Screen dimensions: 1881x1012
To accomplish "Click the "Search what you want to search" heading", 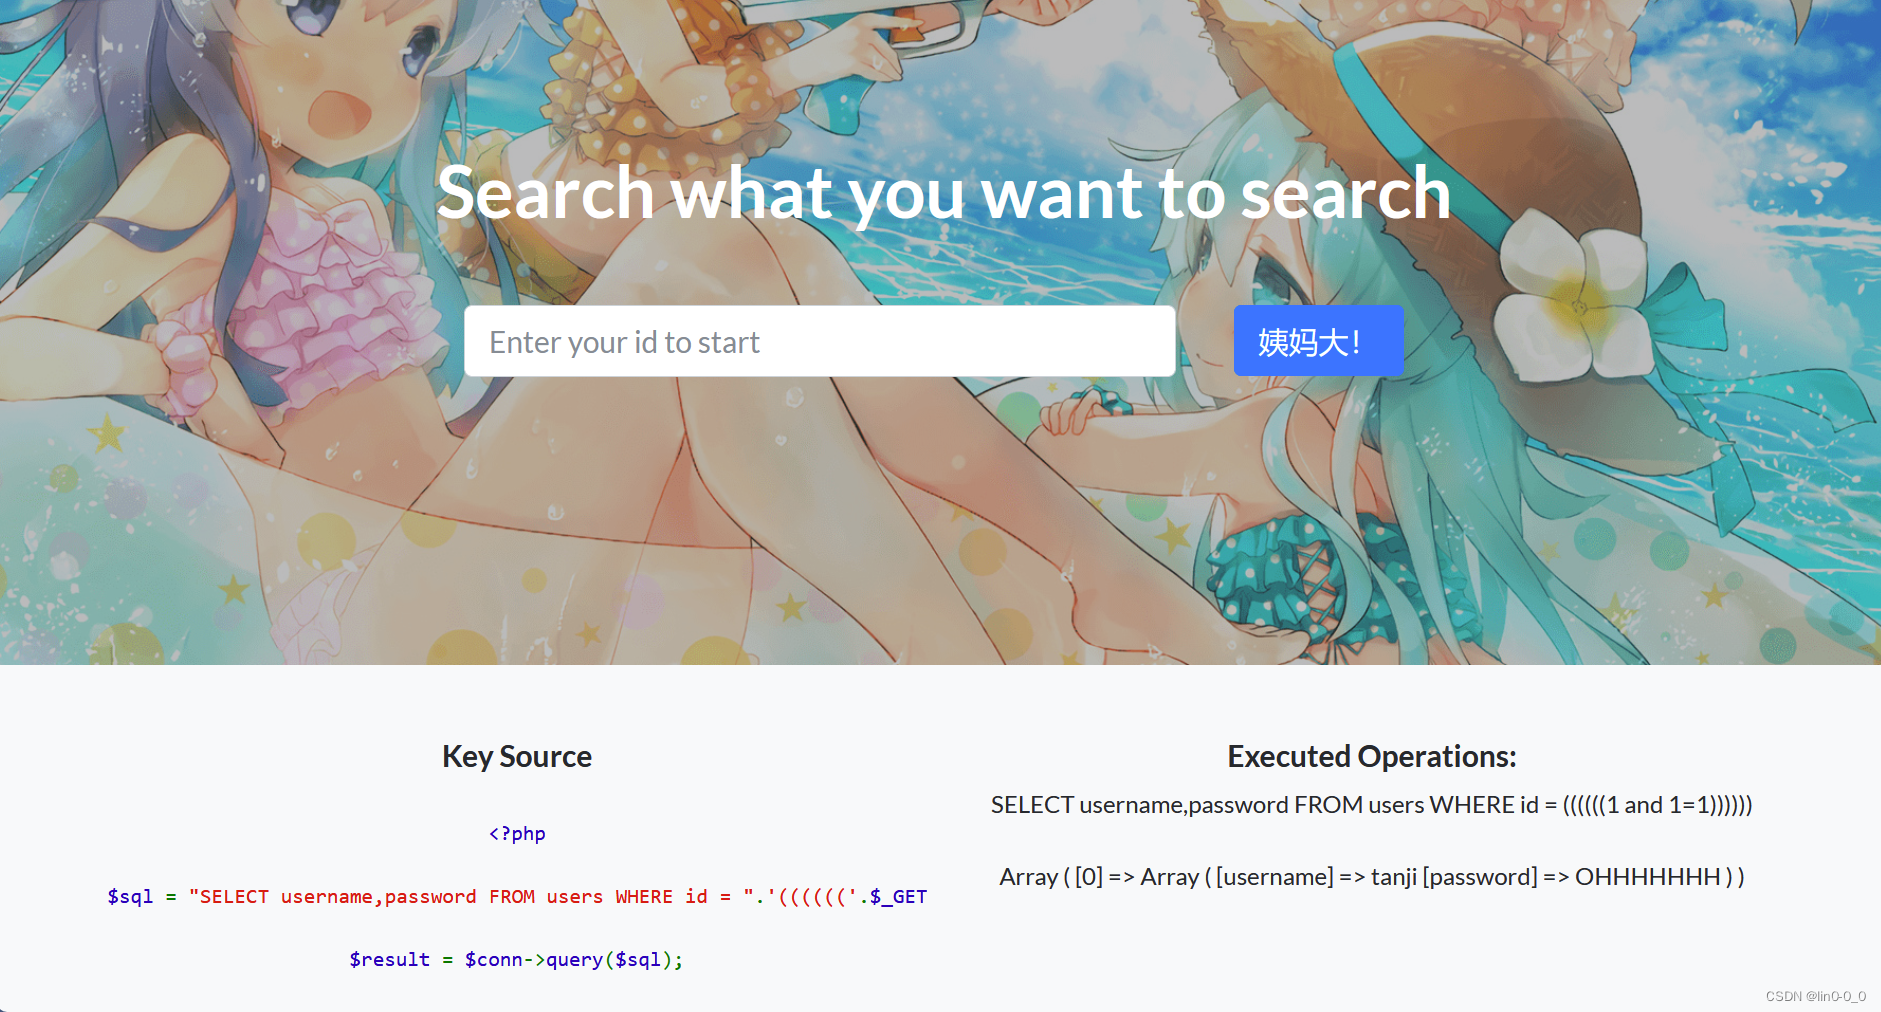I will tap(943, 193).
